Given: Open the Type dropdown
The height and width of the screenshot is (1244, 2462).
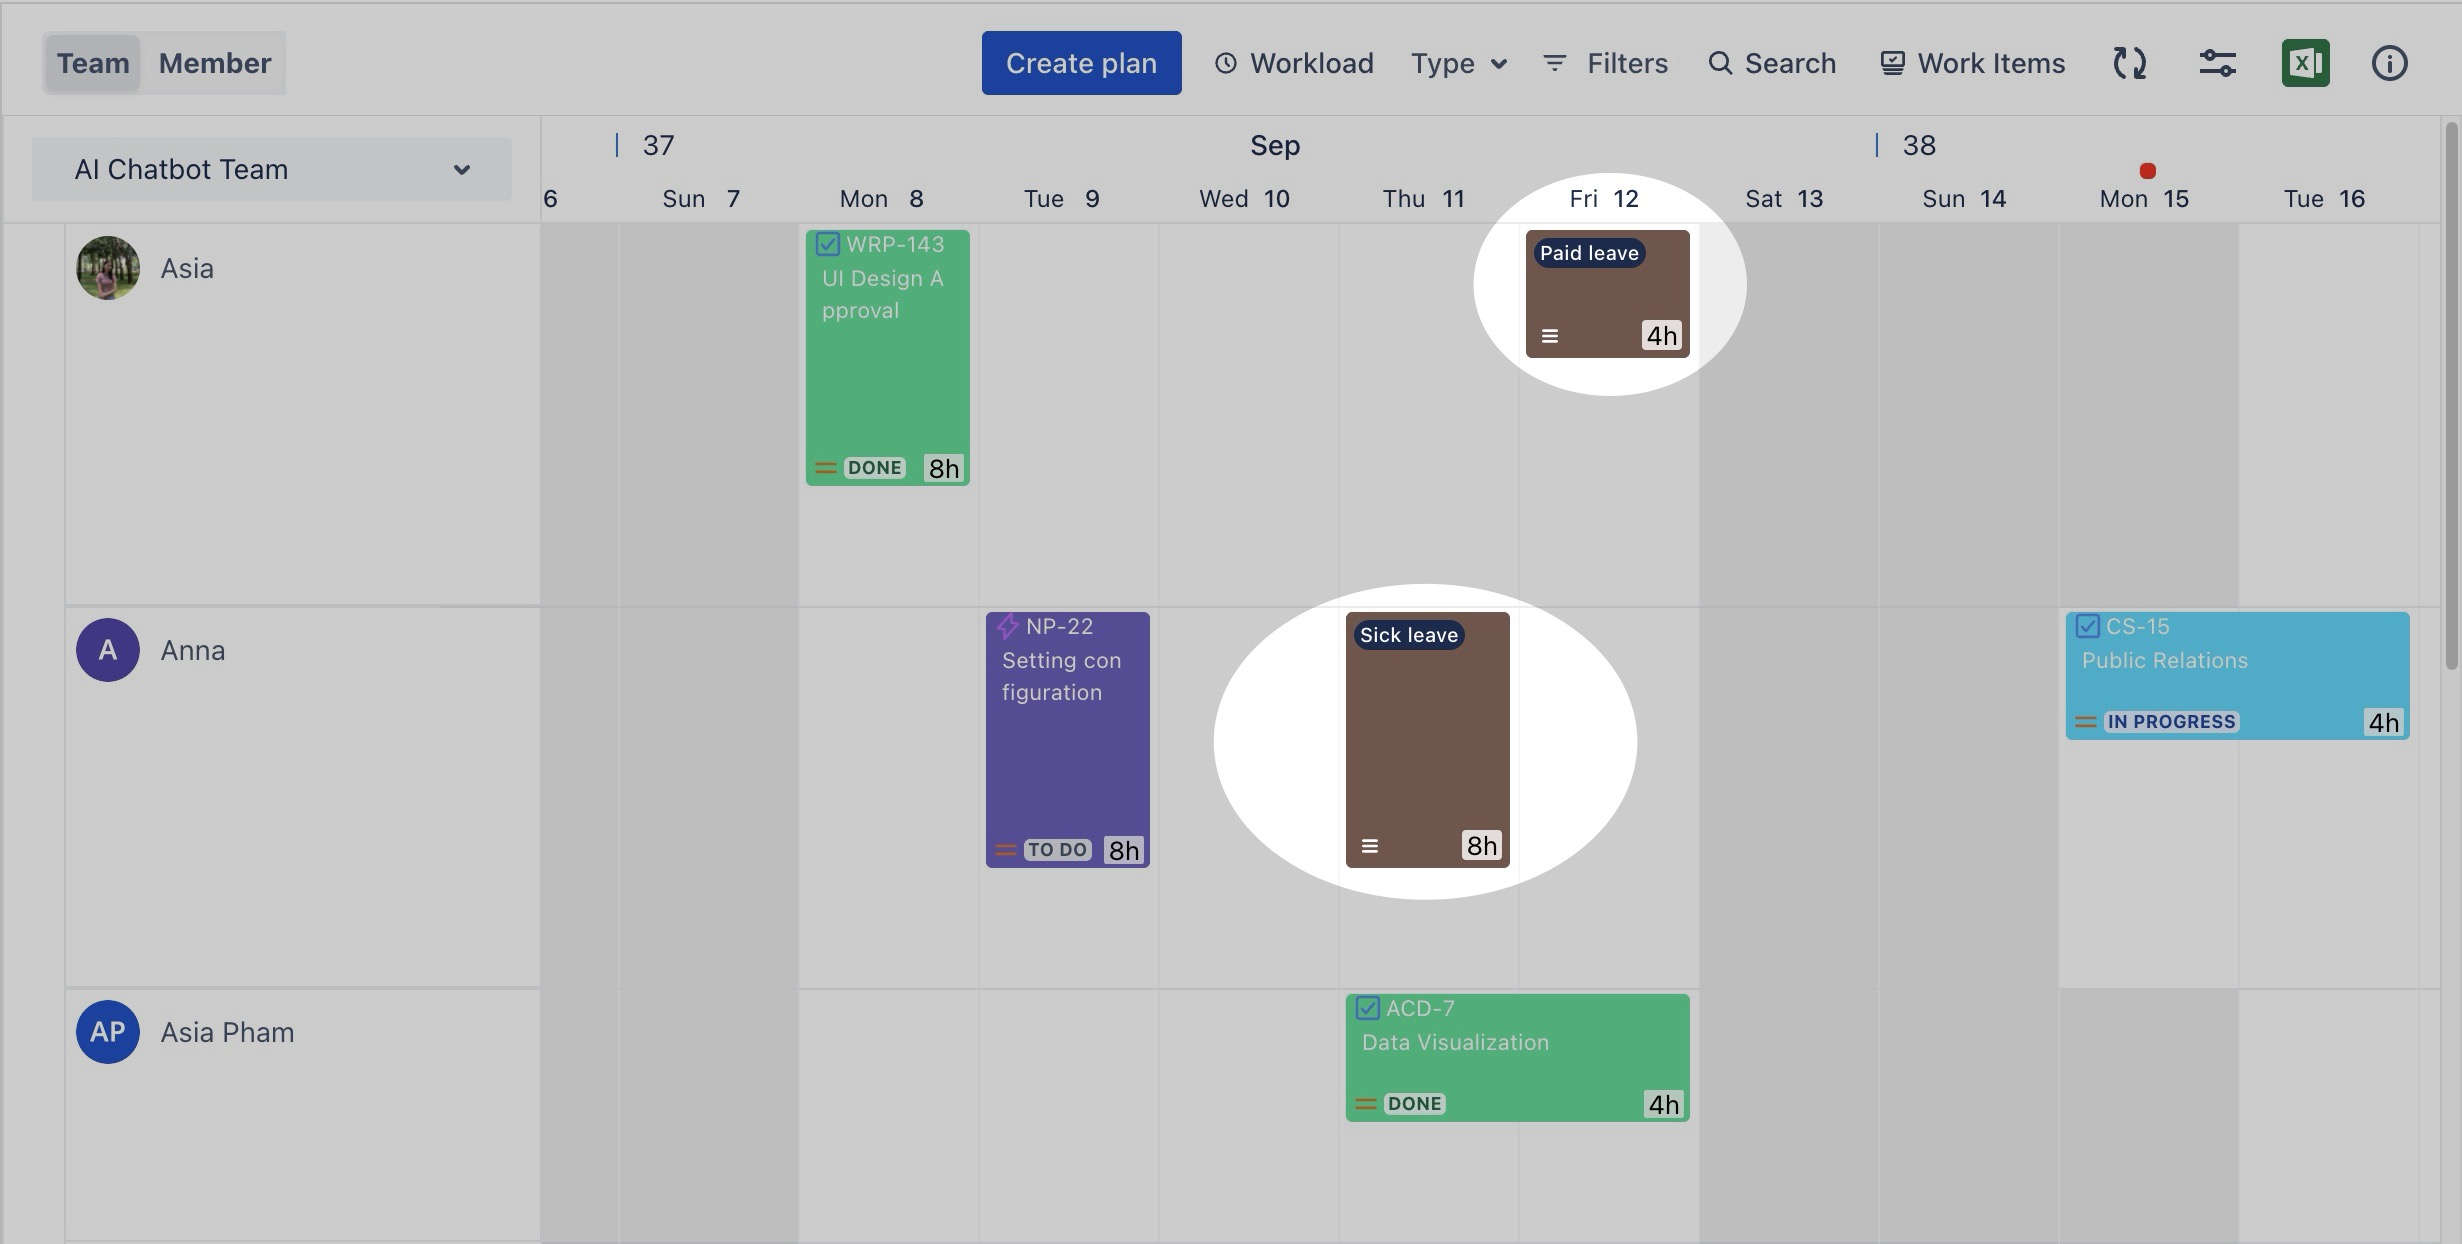Looking at the screenshot, I should coord(1458,63).
